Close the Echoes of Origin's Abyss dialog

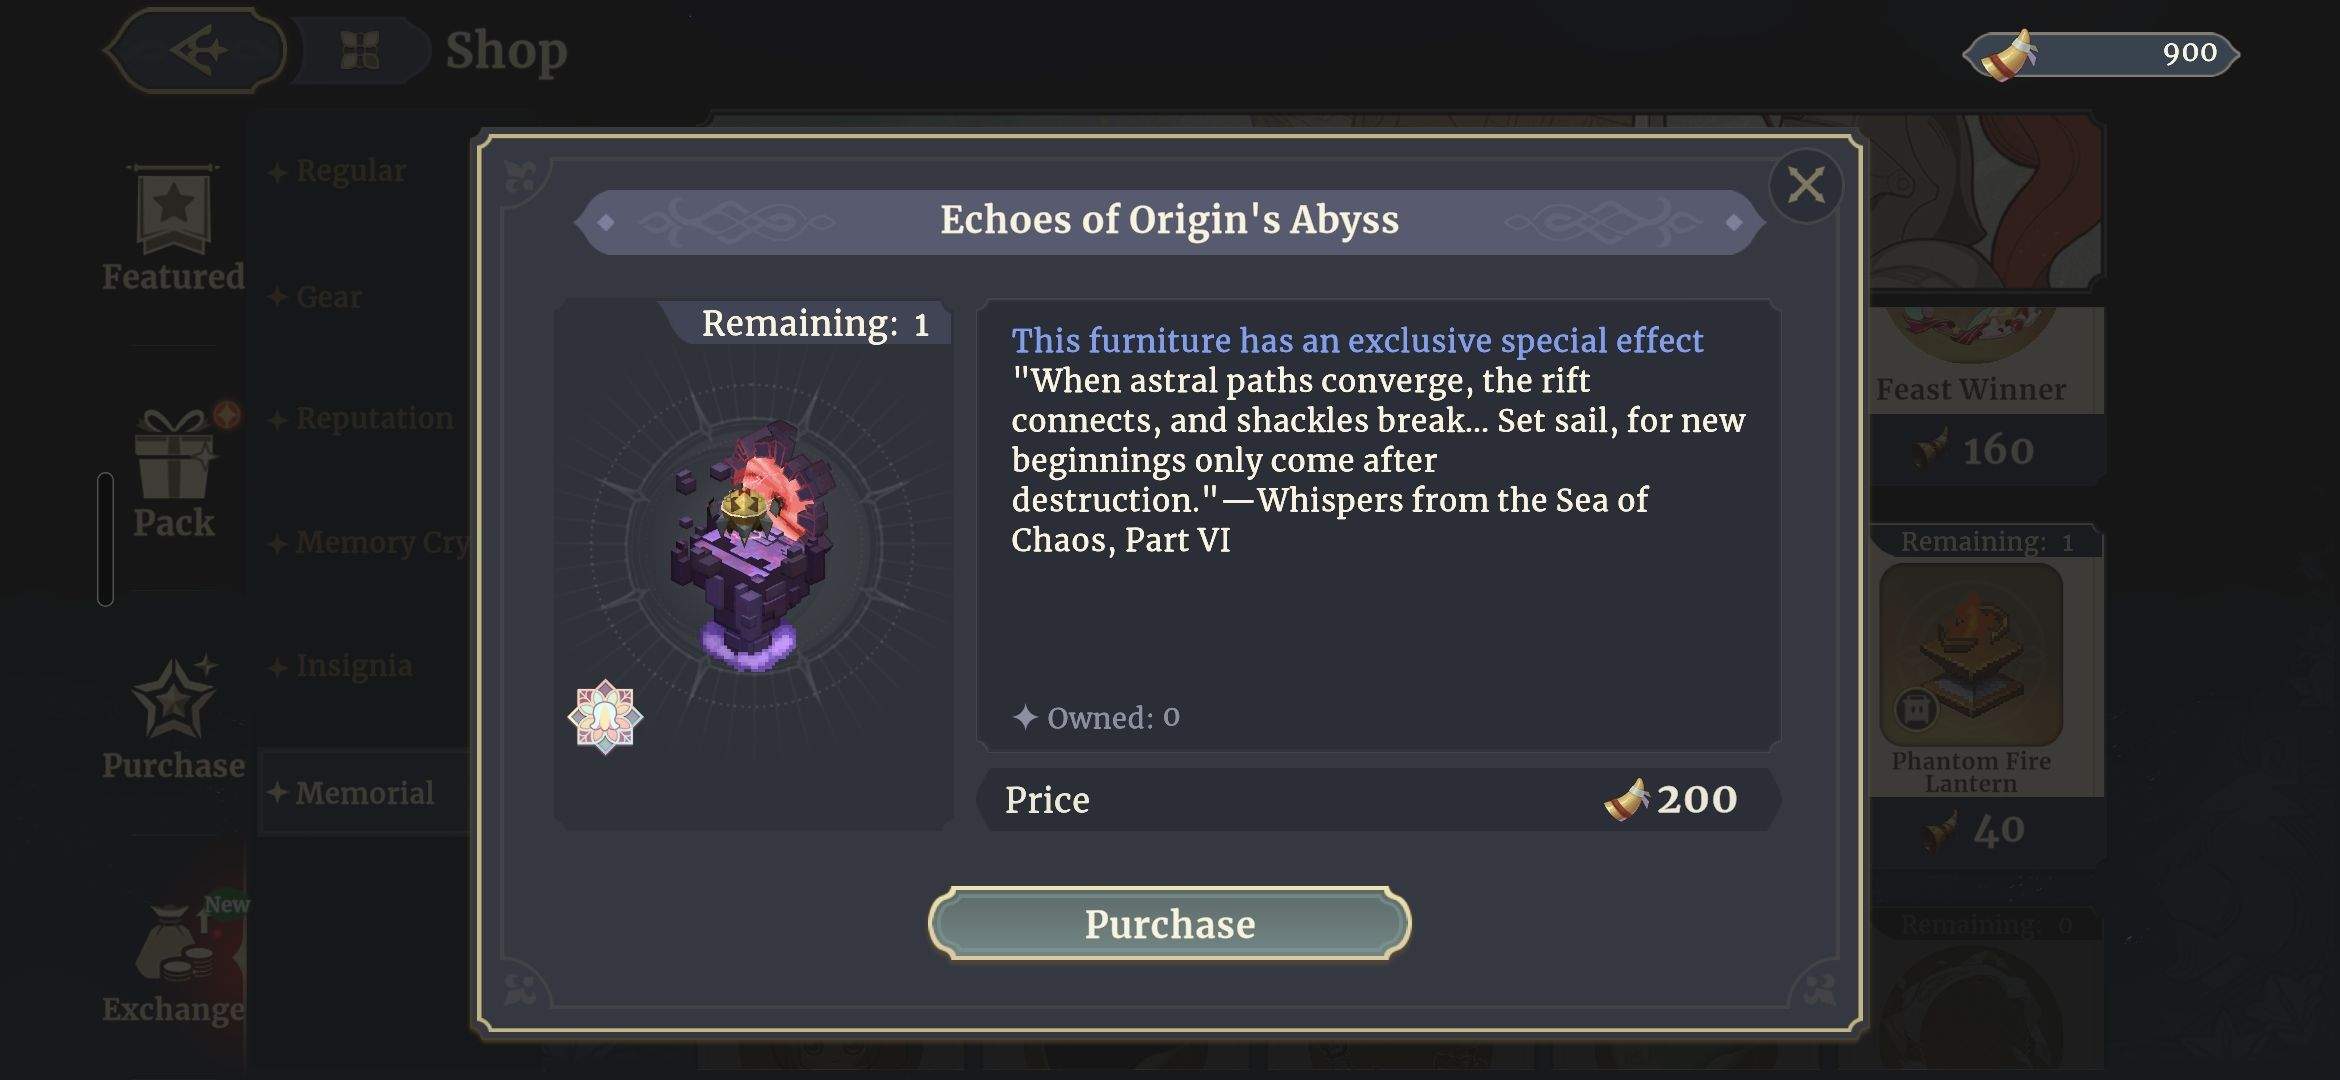(x=1805, y=185)
